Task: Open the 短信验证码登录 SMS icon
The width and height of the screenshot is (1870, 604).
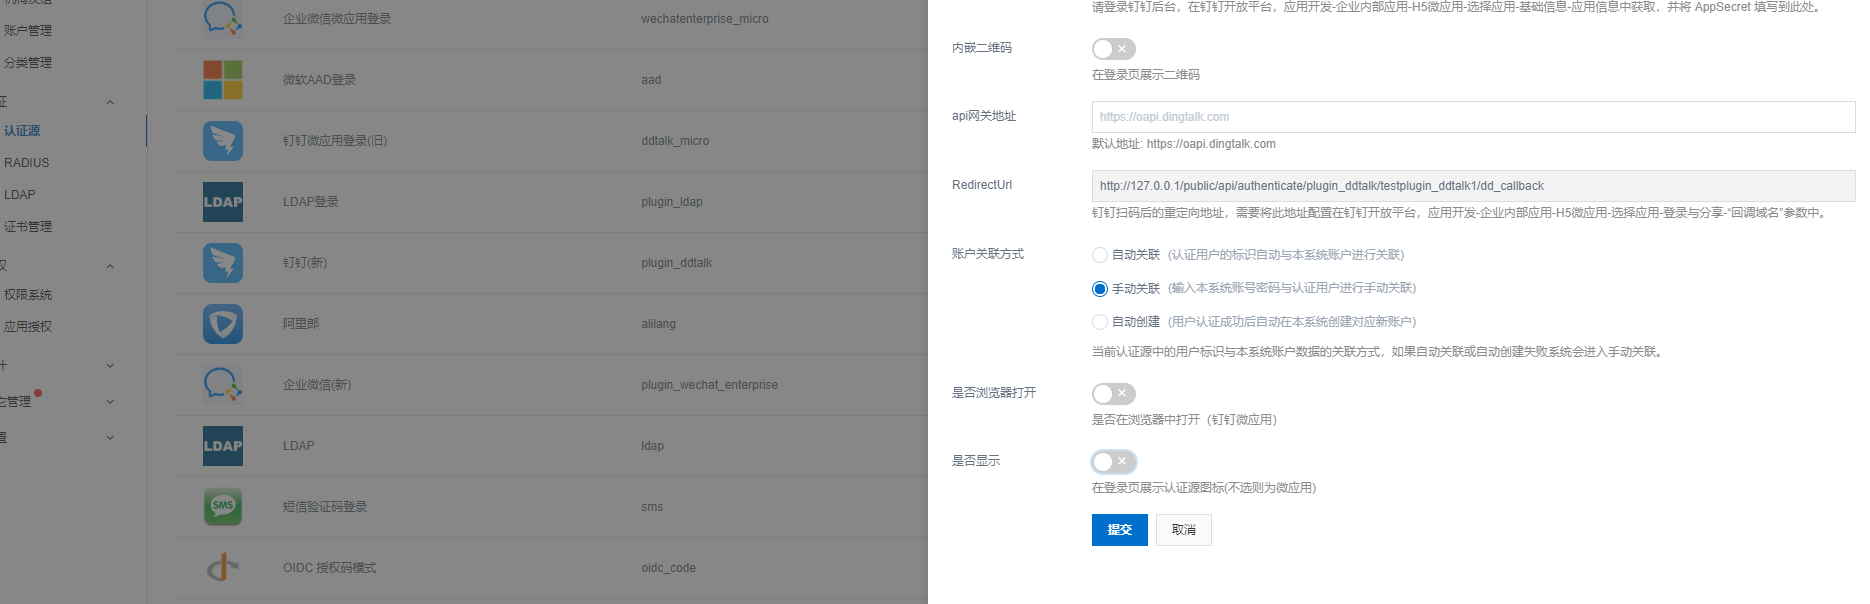Action: 223,507
